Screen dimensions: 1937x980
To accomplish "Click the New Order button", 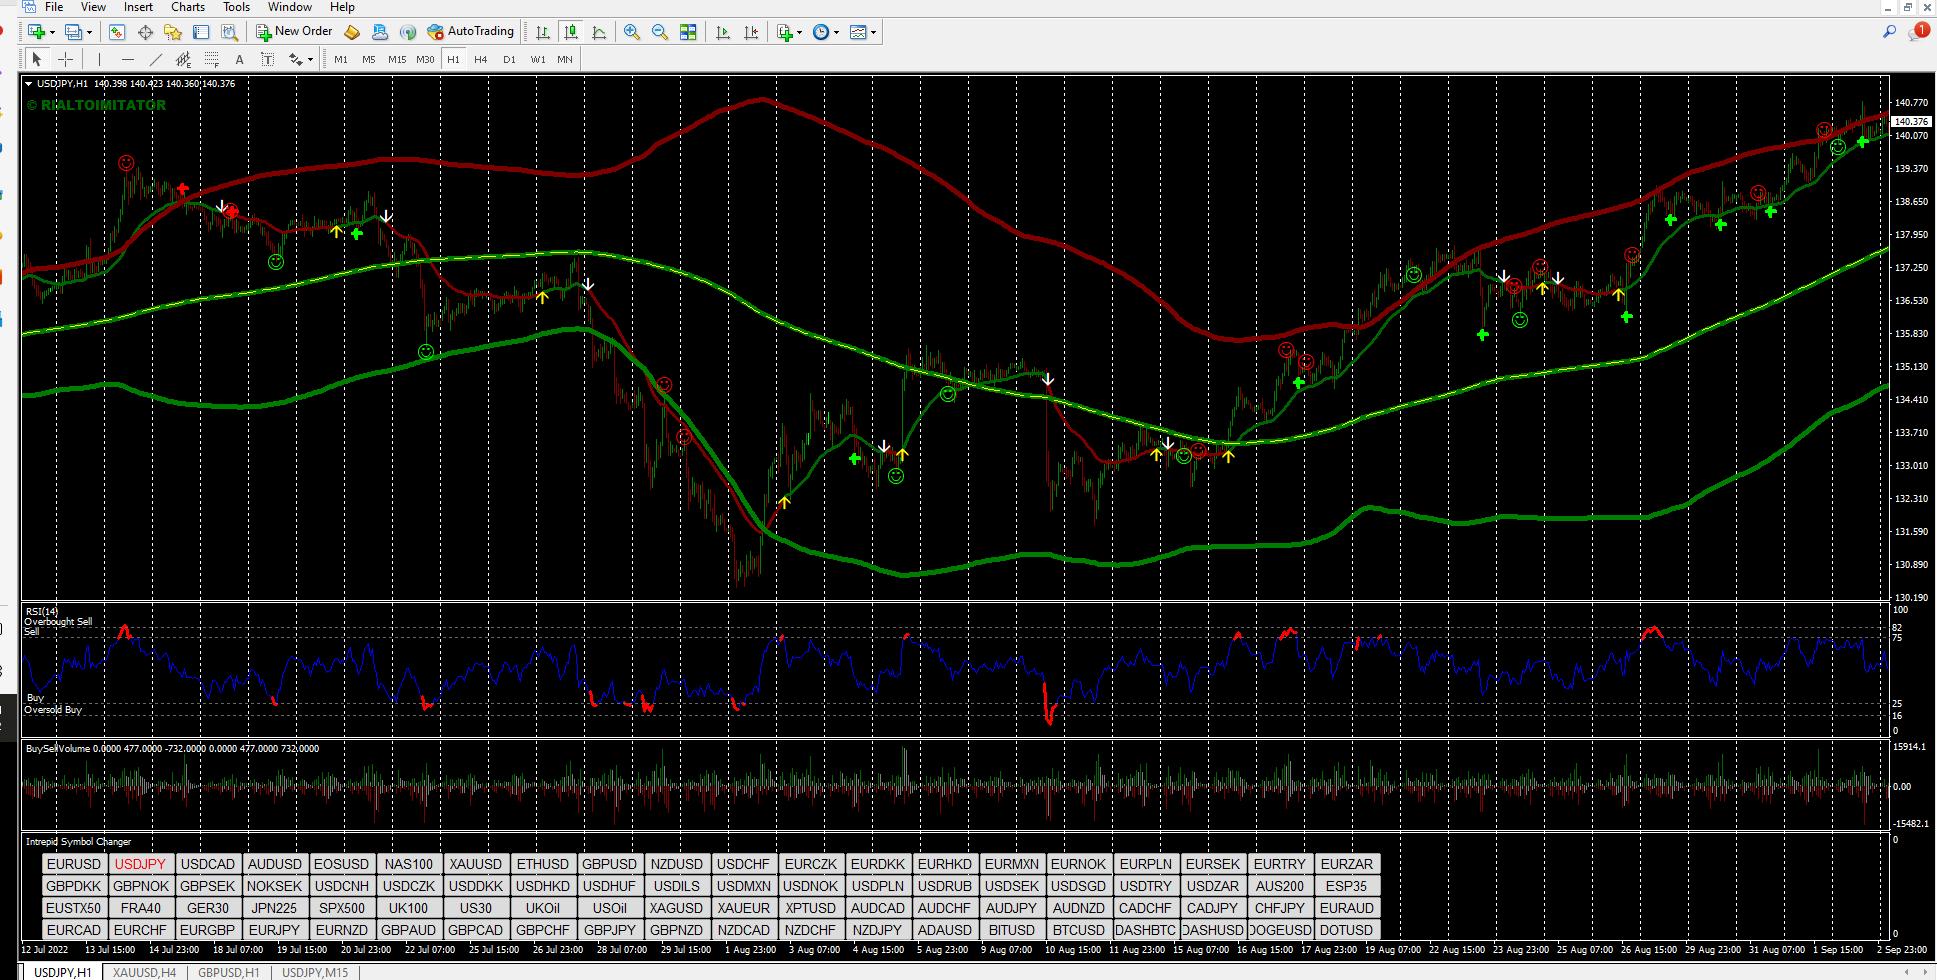I will point(295,32).
